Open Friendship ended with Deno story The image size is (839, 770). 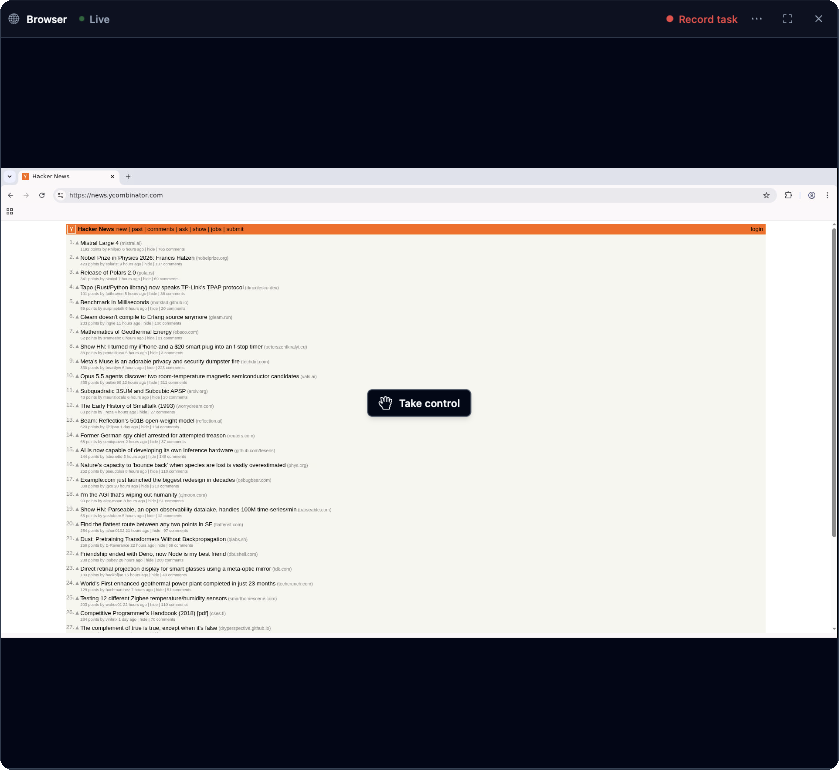click(154, 554)
